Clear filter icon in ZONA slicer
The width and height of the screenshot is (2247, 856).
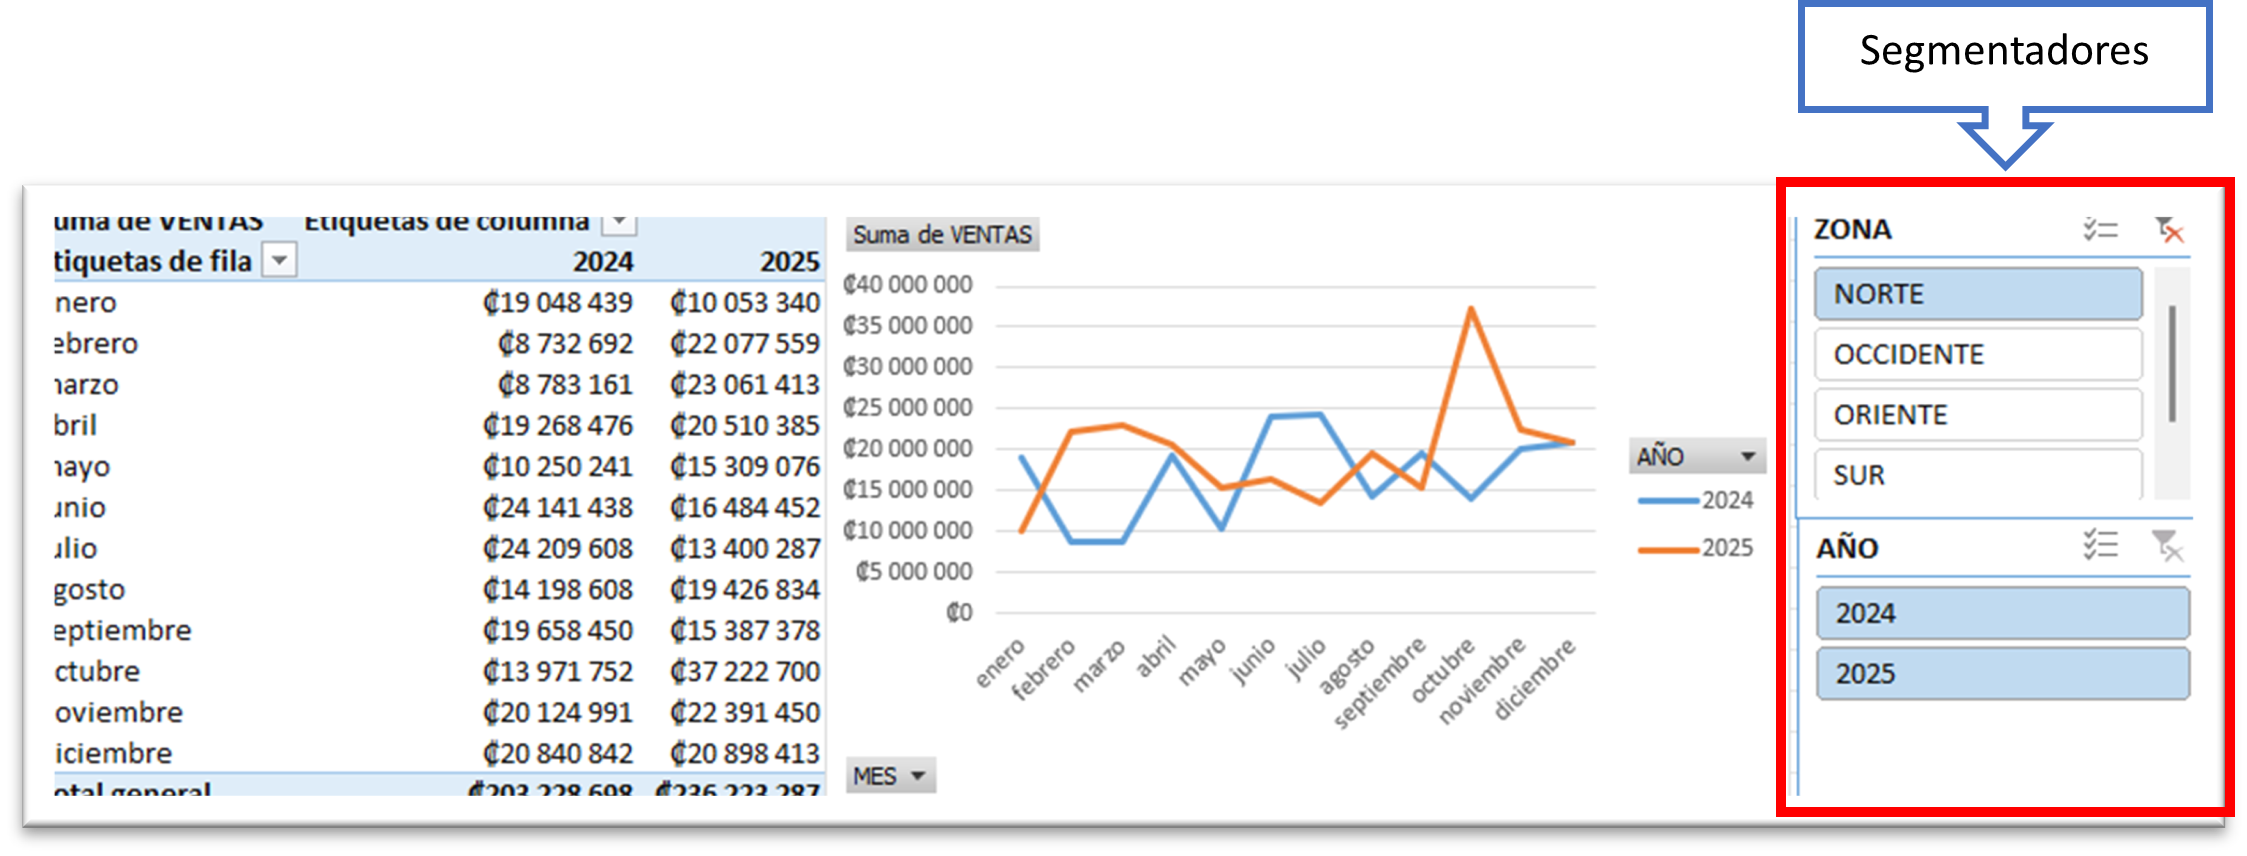(x=2168, y=230)
